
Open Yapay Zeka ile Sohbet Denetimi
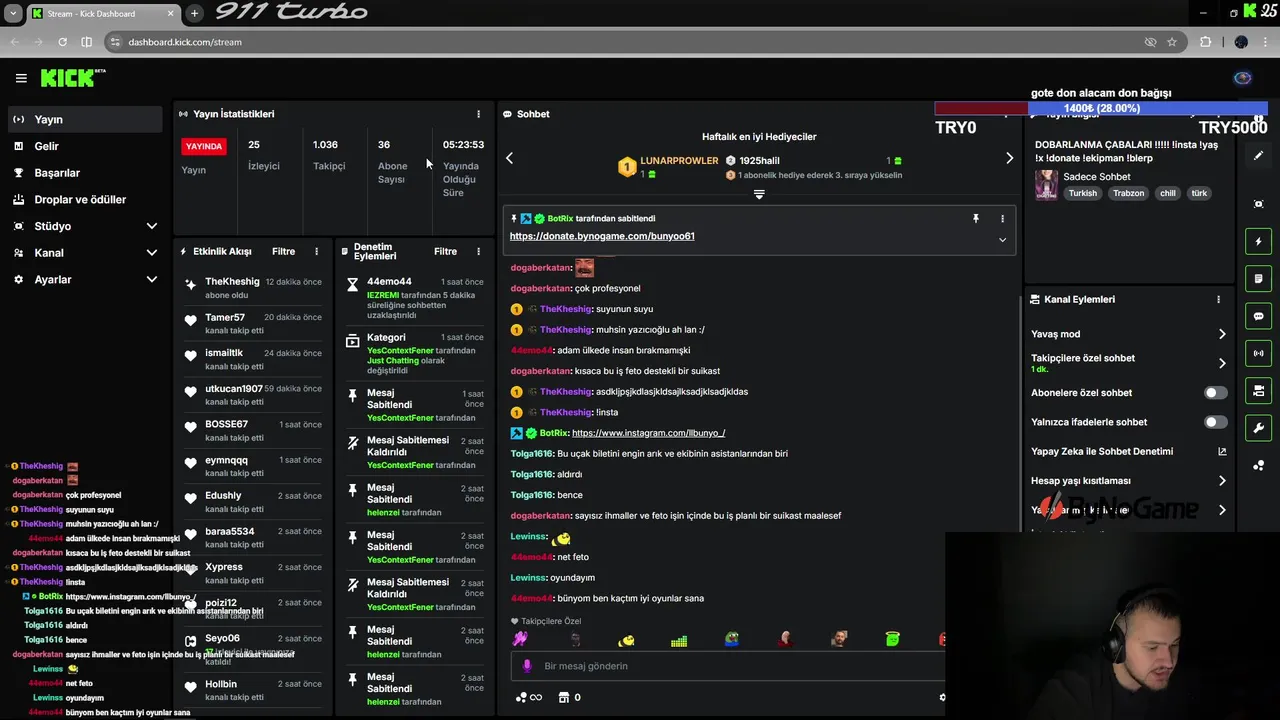[x=1128, y=451]
